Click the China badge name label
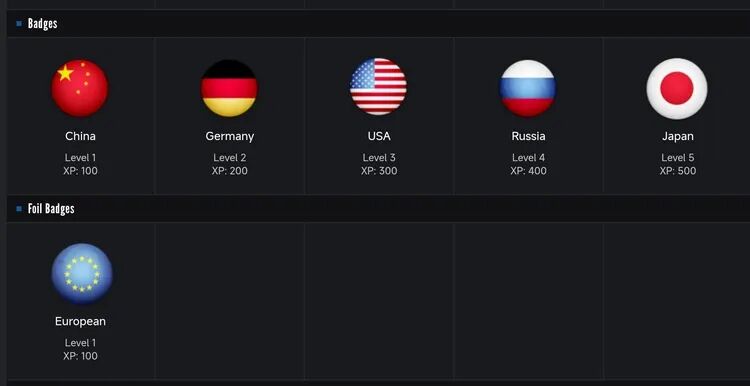 pyautogui.click(x=80, y=136)
